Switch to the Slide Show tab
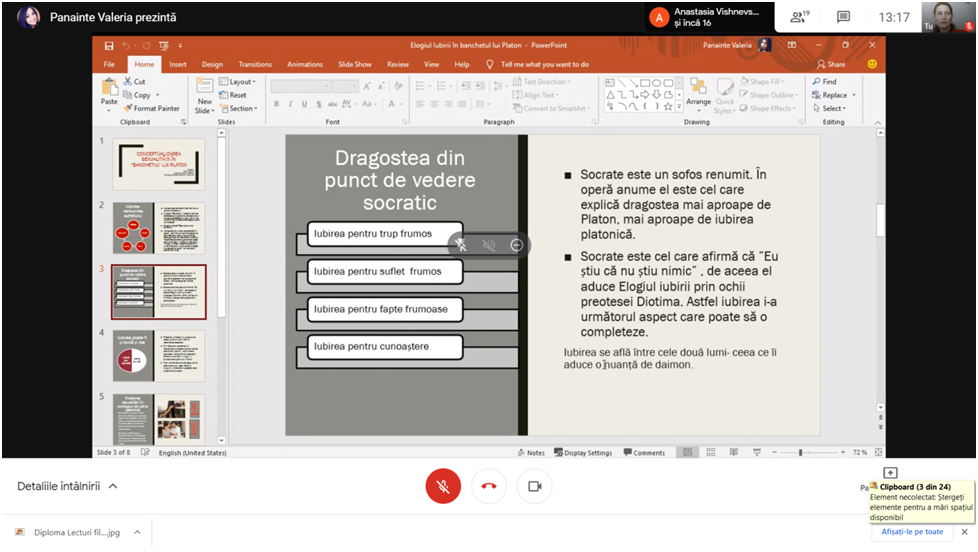 pyautogui.click(x=354, y=64)
